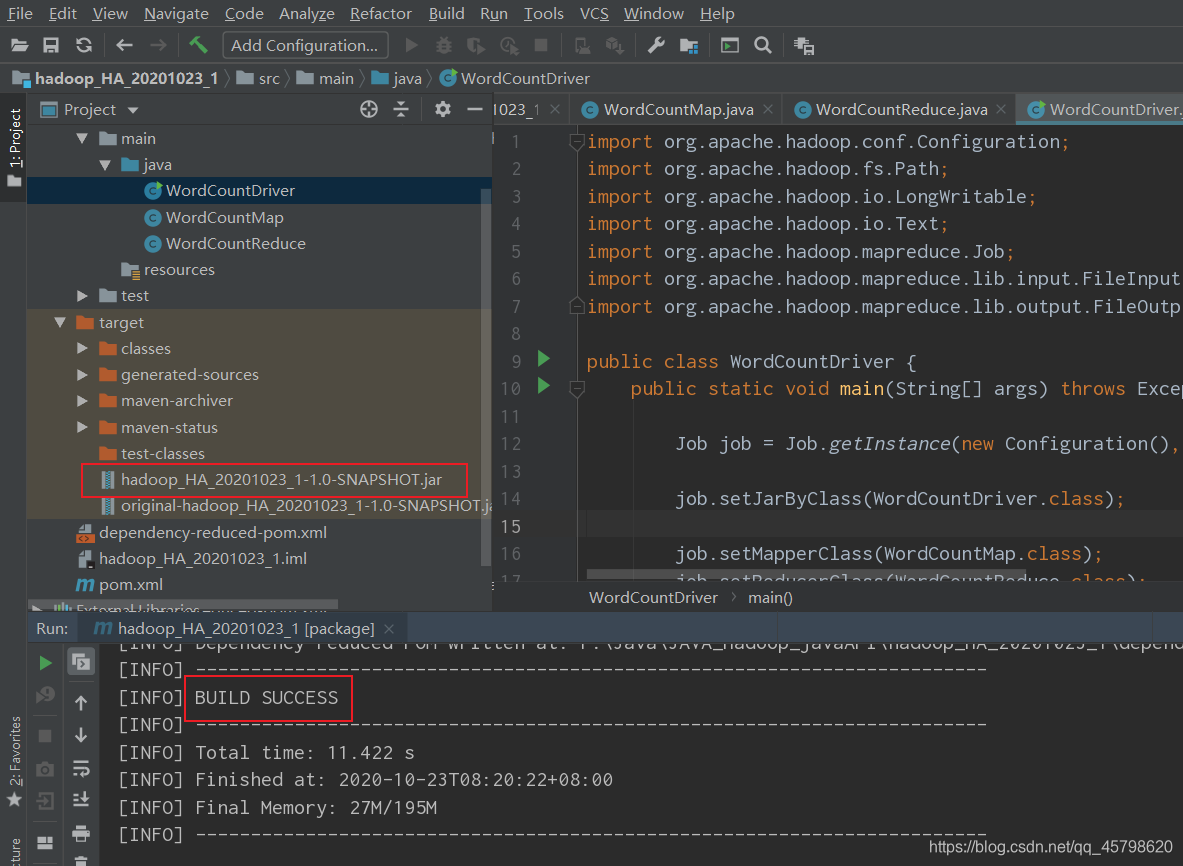Click the Debug bug icon in the toolbar
Viewport: 1183px width, 866px height.
[444, 46]
